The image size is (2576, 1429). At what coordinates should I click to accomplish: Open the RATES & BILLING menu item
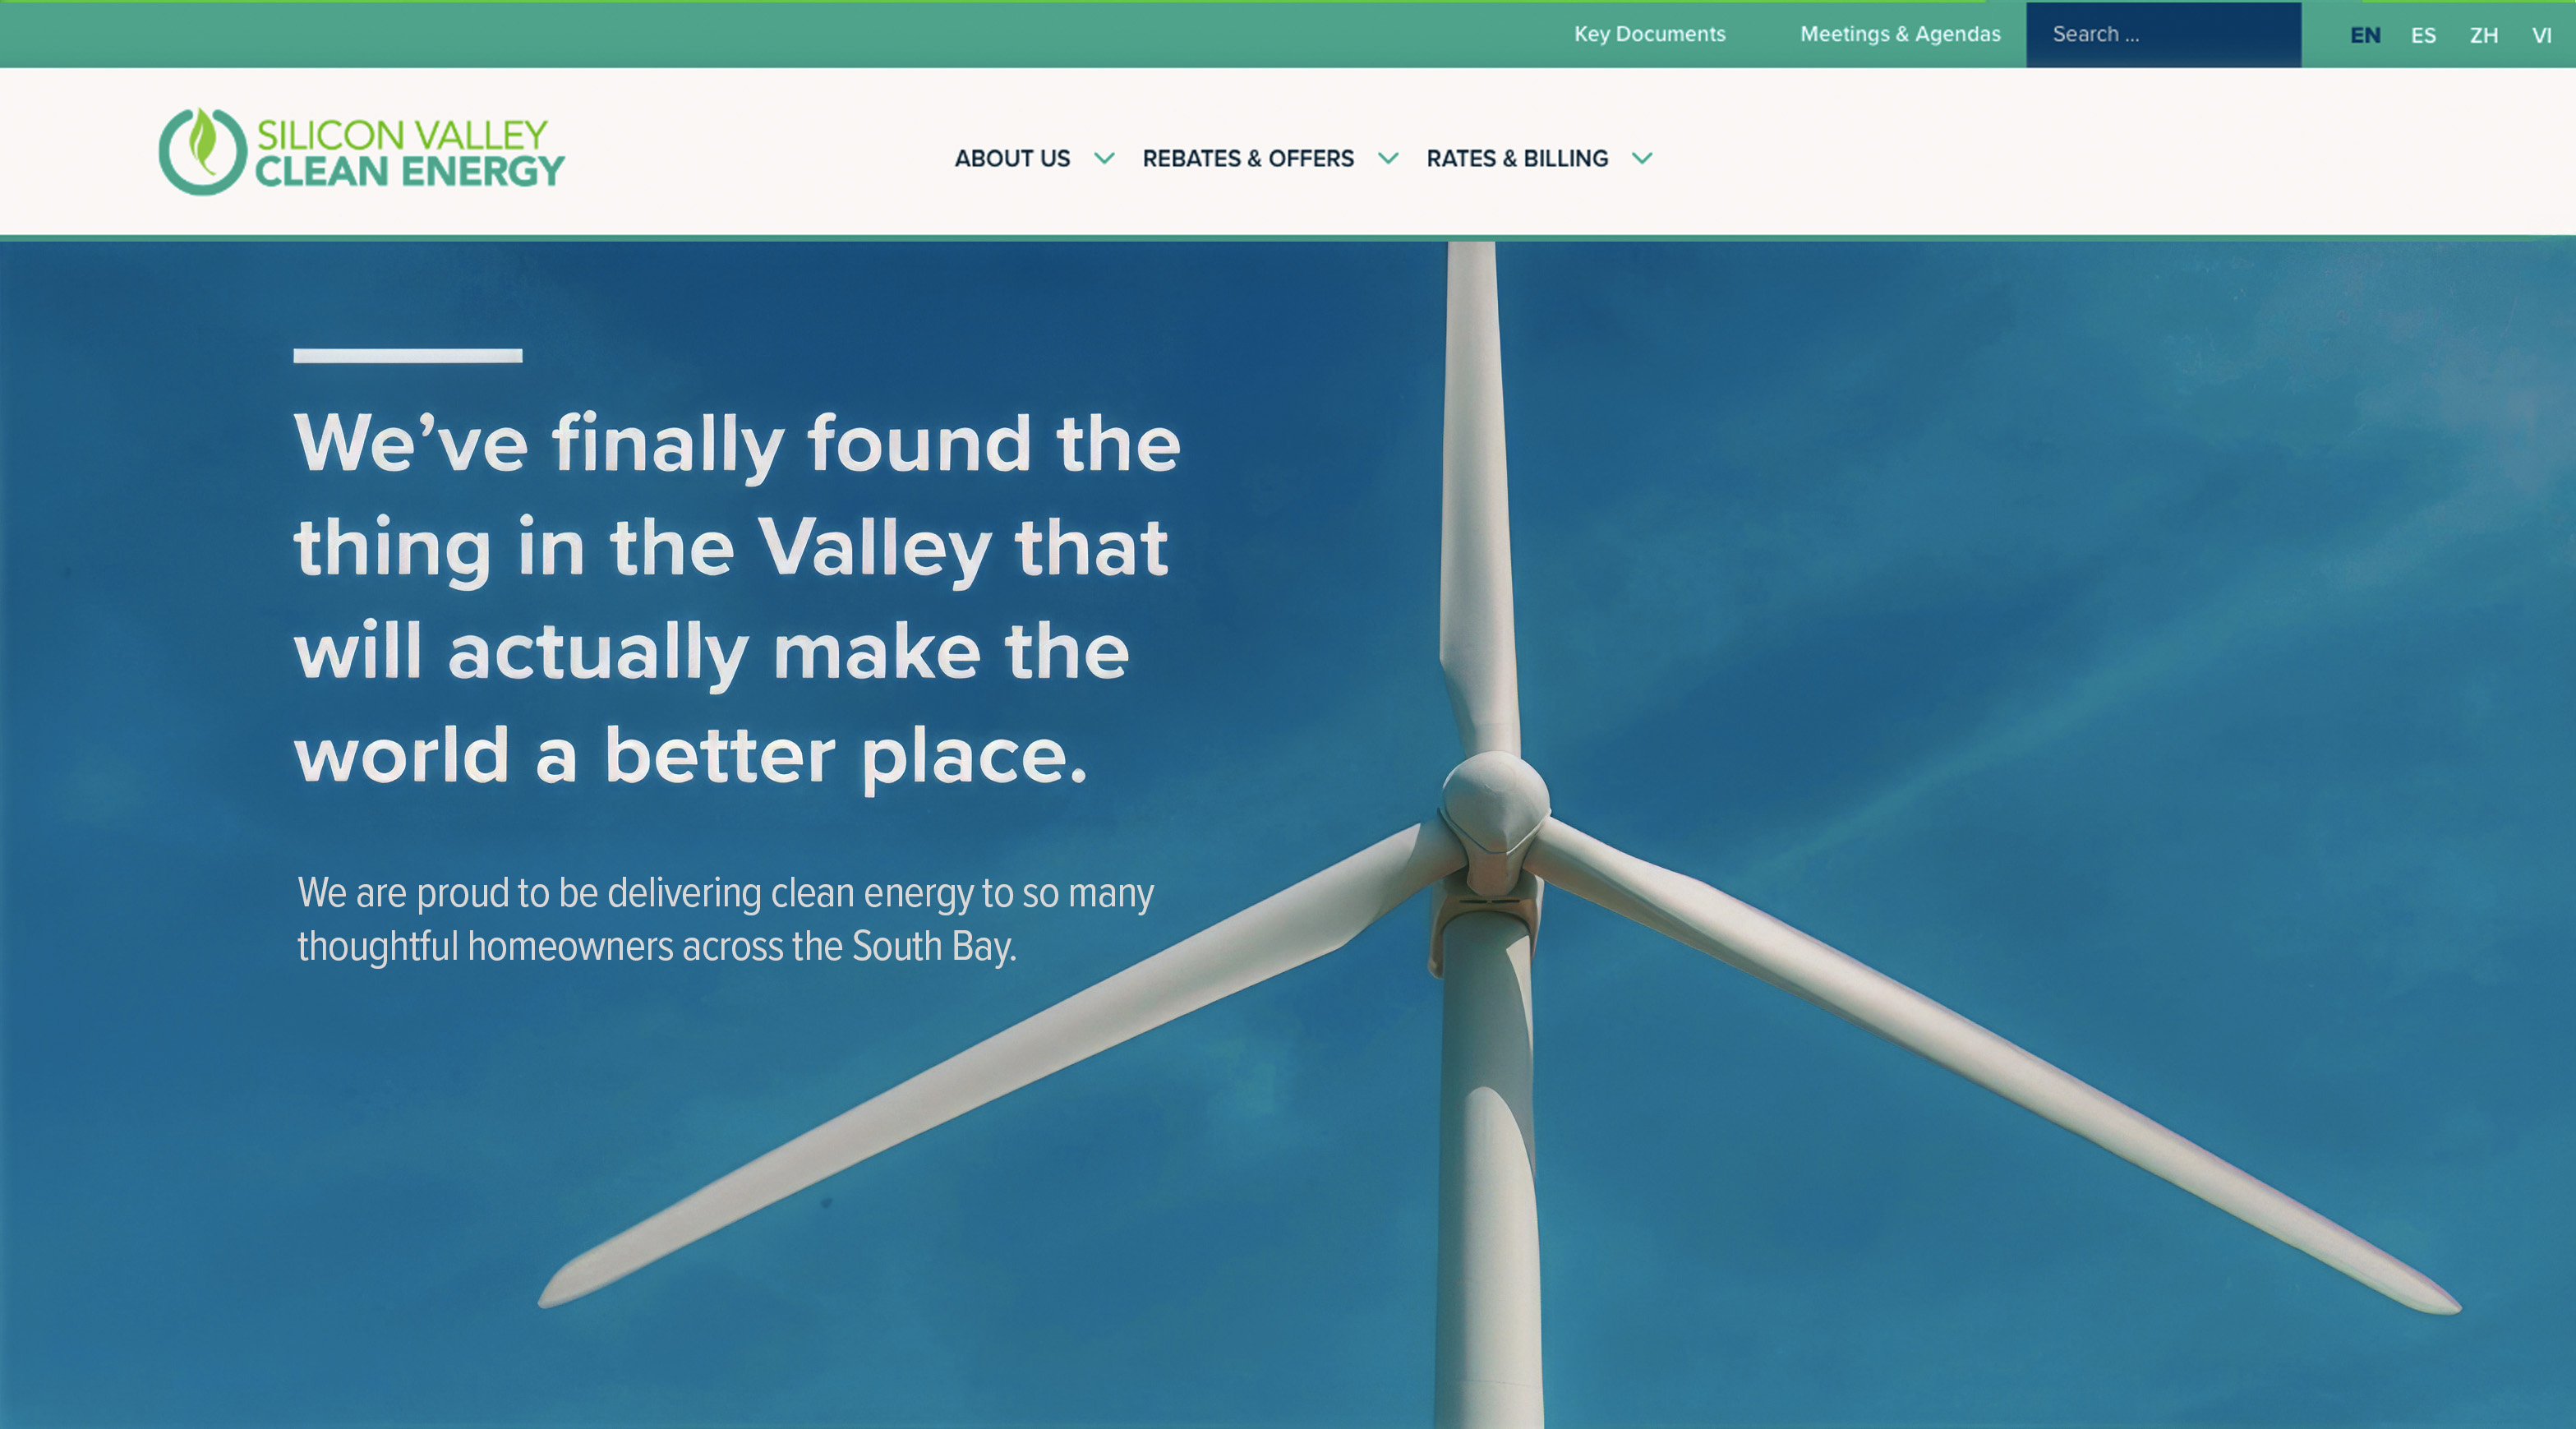(x=1516, y=158)
